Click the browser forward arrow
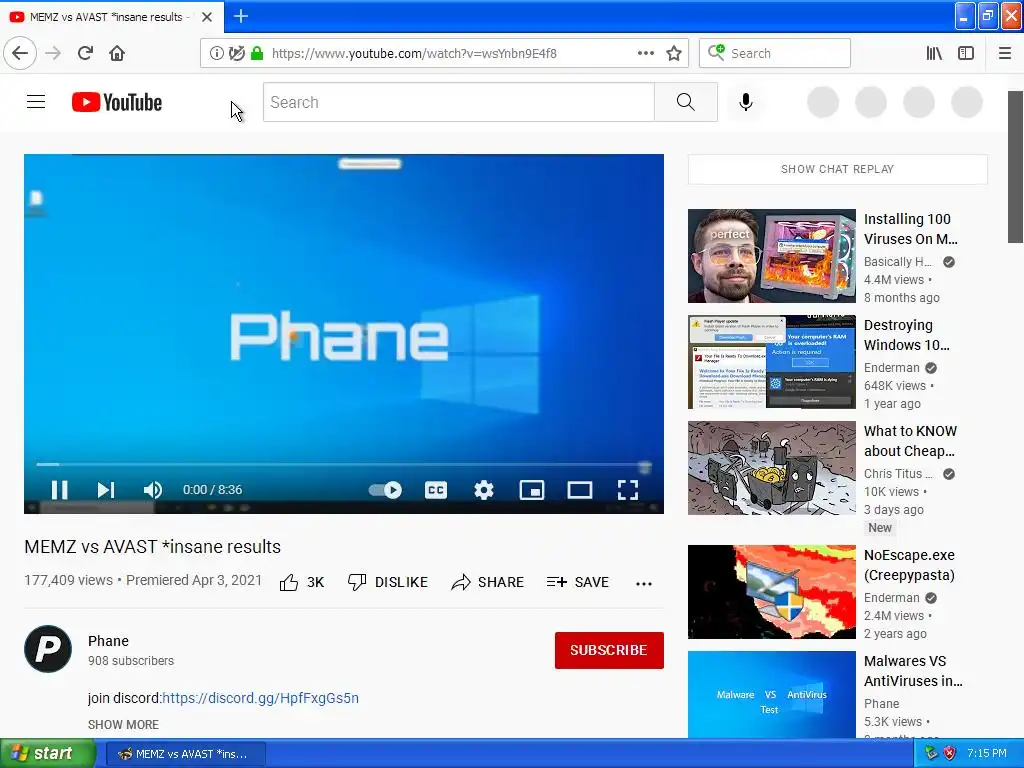 click(x=53, y=53)
